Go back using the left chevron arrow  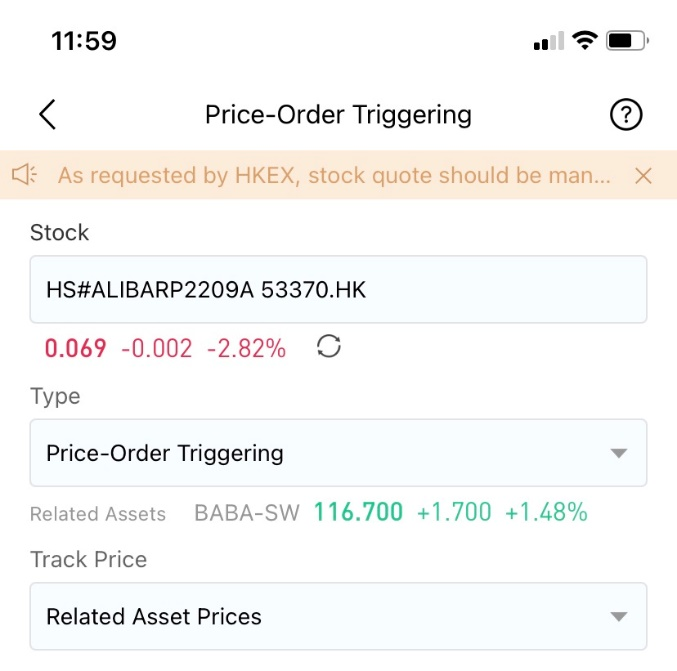click(47, 114)
